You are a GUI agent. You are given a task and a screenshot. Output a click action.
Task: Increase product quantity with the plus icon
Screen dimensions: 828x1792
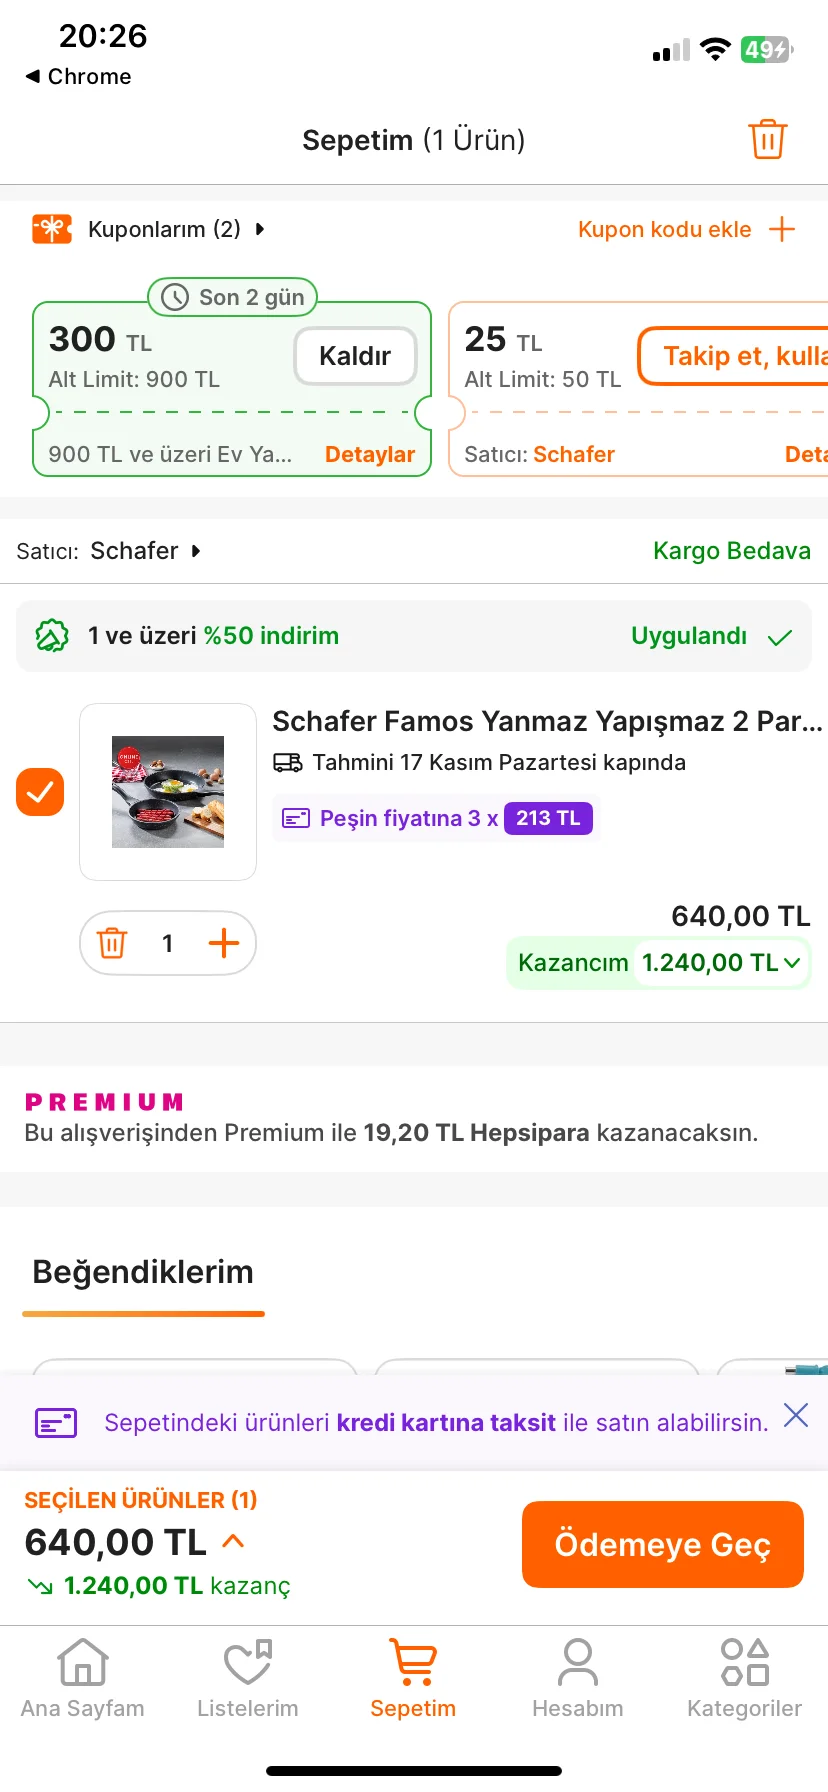pyautogui.click(x=223, y=943)
